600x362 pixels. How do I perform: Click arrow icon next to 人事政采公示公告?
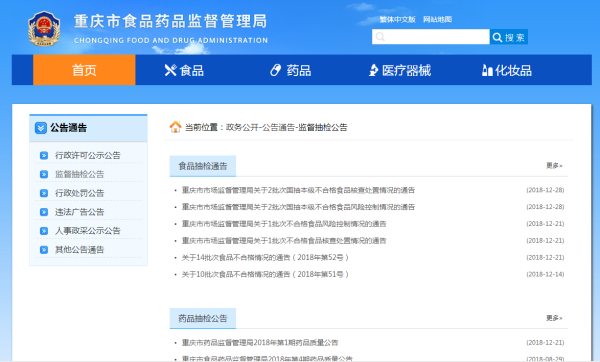44,231
